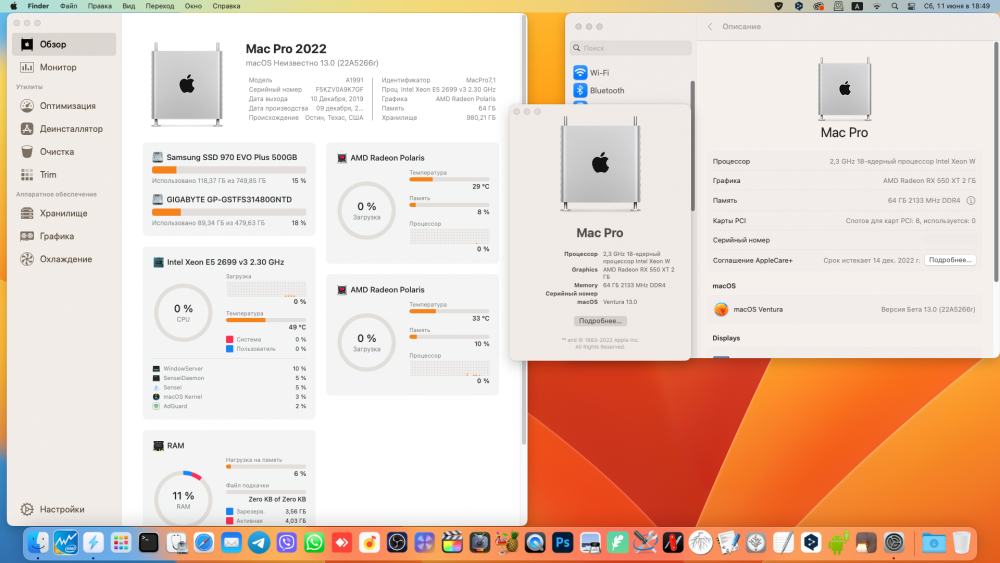Open the Downloads folder in the Dock
Screen dimensions: 1000x563
point(934,543)
